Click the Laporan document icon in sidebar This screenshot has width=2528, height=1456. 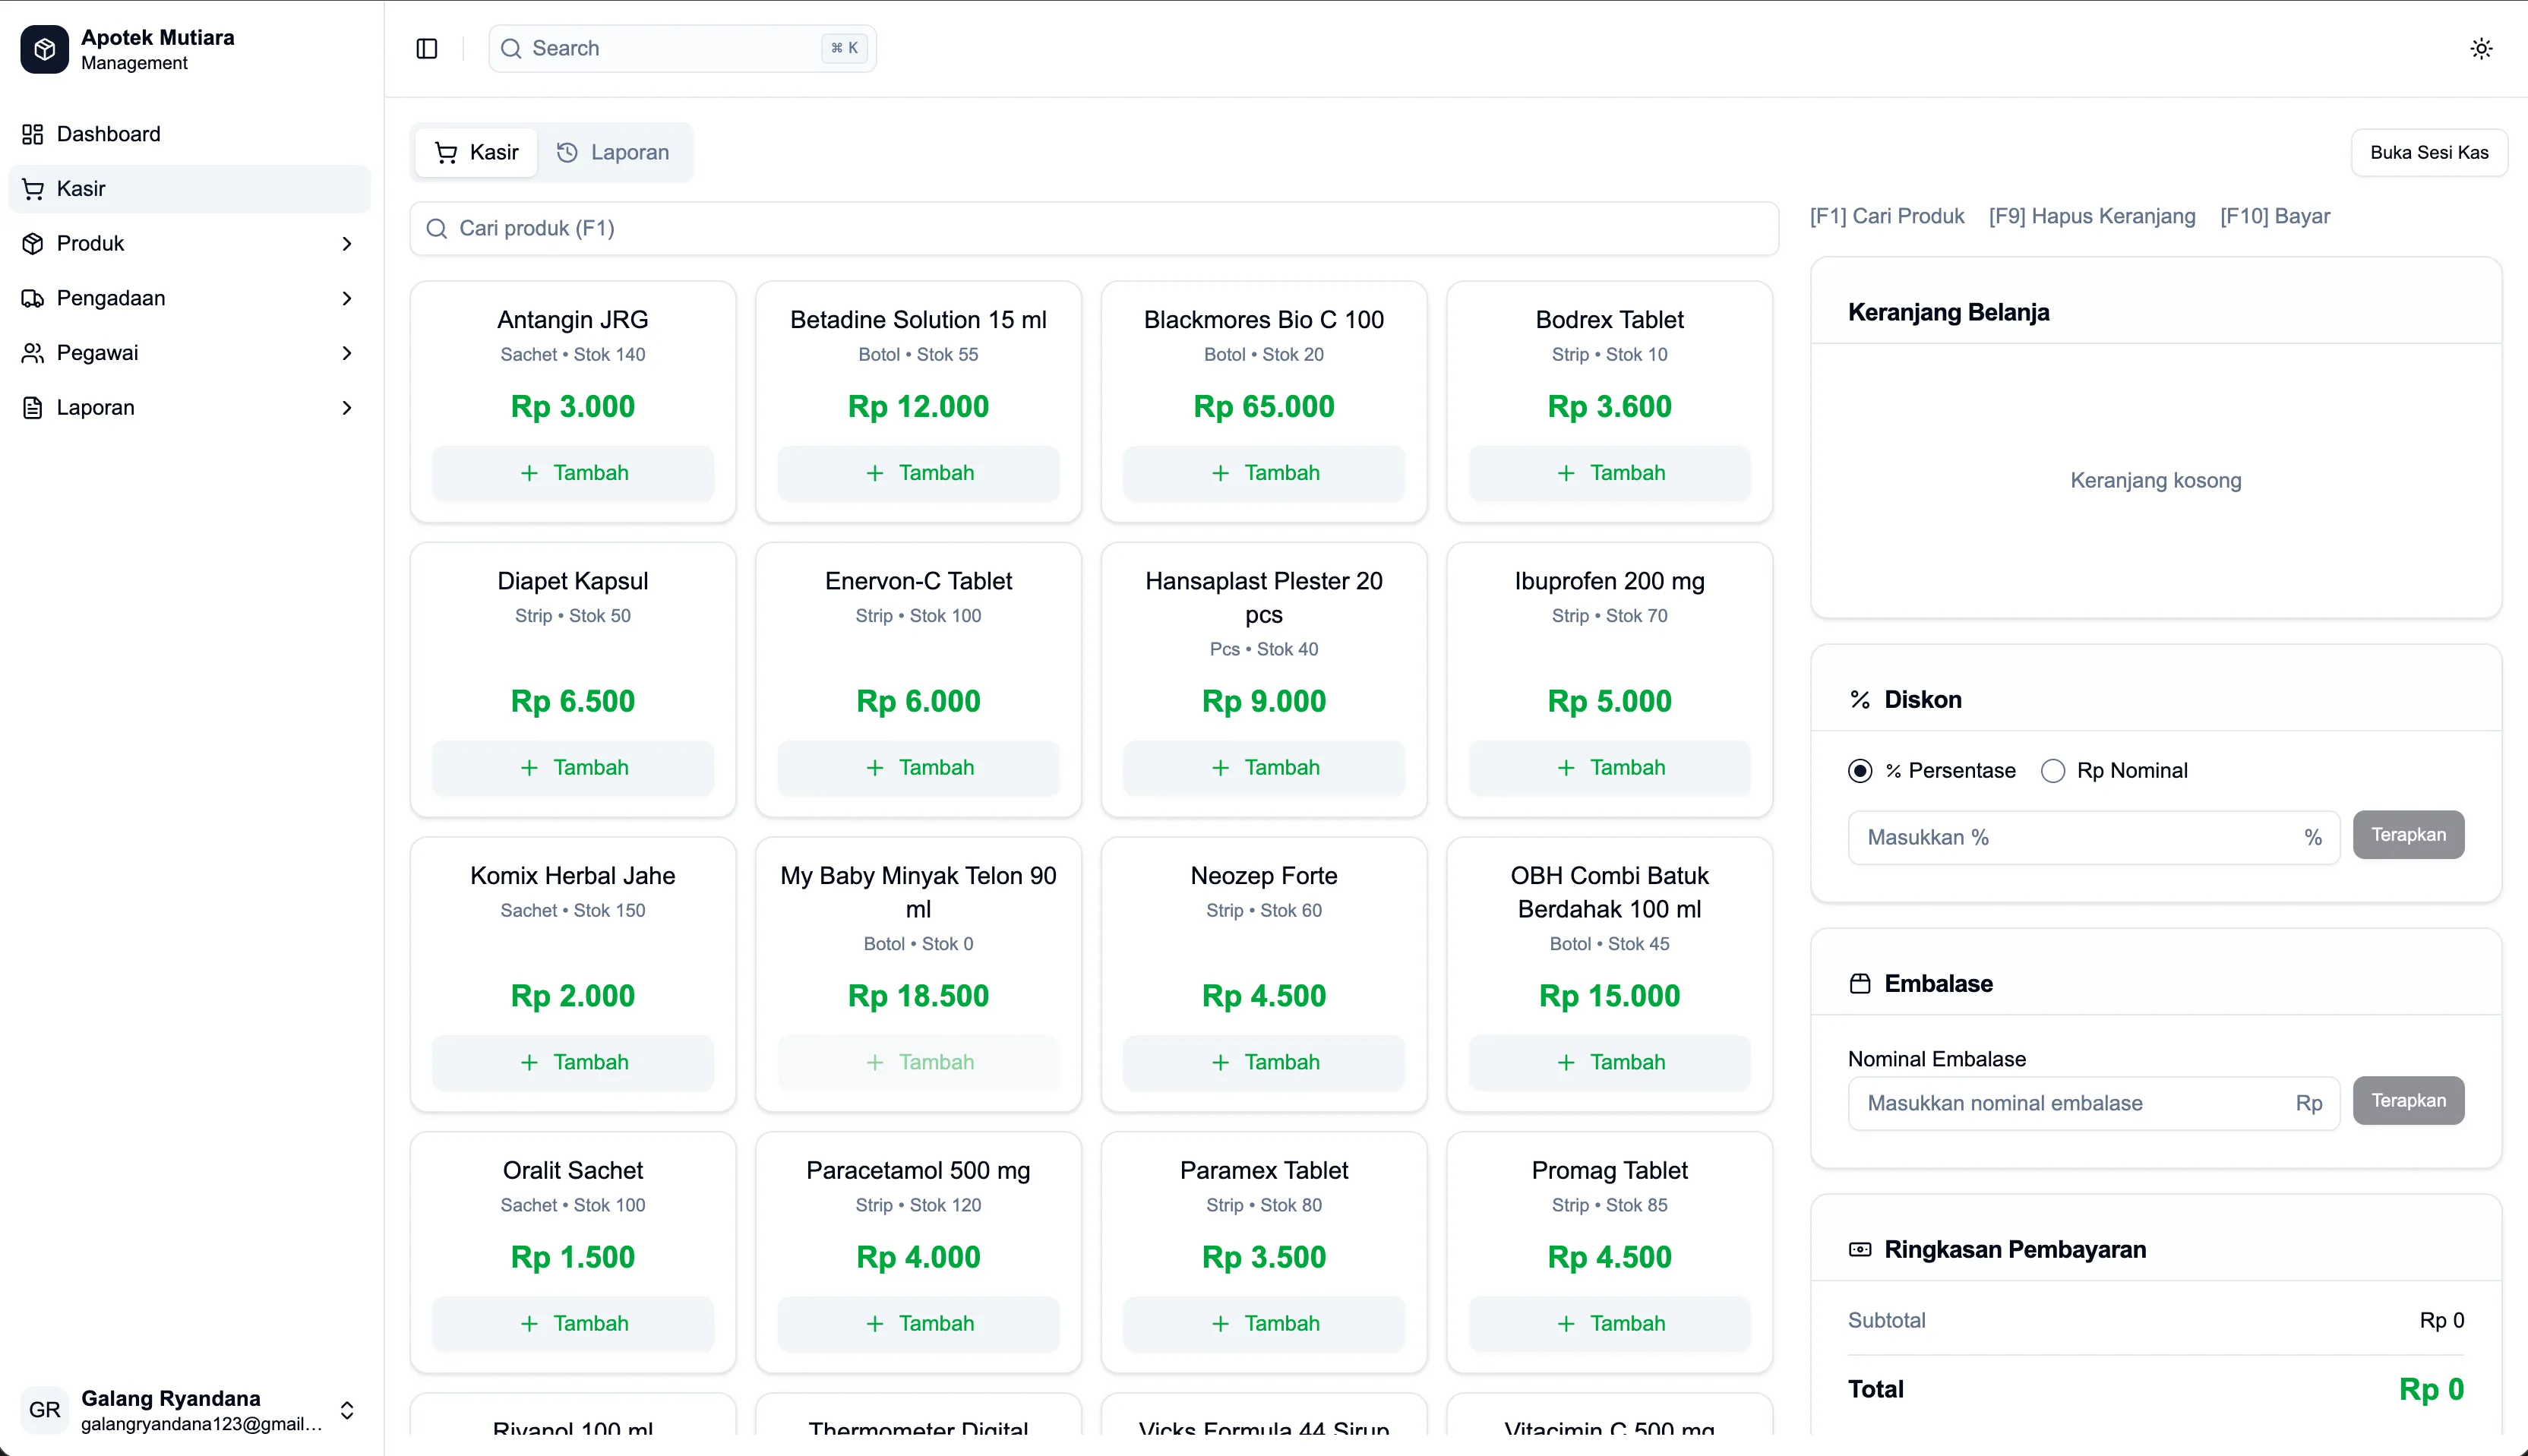pyautogui.click(x=33, y=408)
